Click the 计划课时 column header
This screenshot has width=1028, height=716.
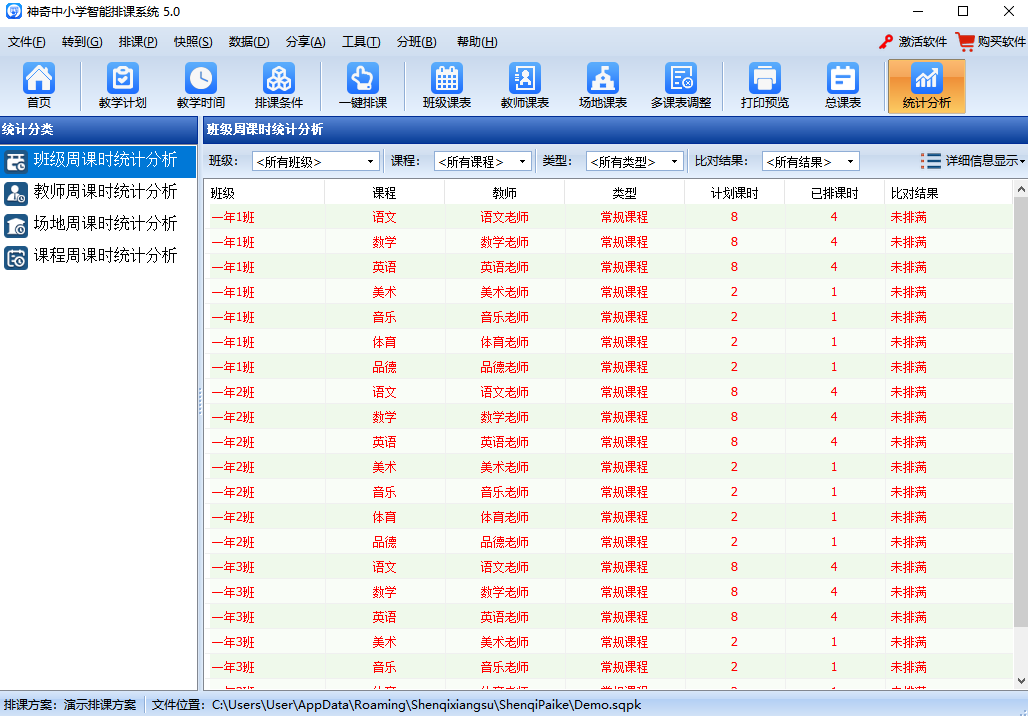click(734, 193)
